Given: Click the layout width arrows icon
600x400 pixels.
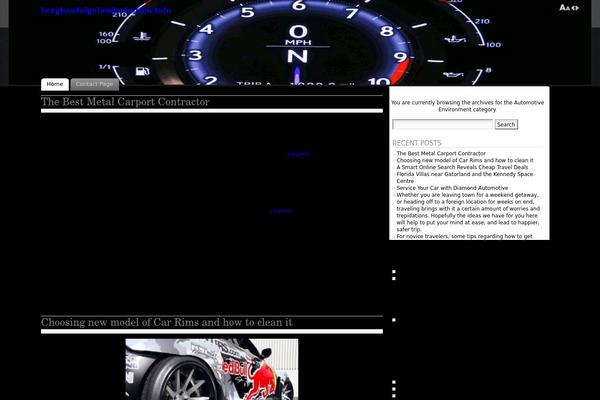Looking at the screenshot, I should click(x=575, y=8).
